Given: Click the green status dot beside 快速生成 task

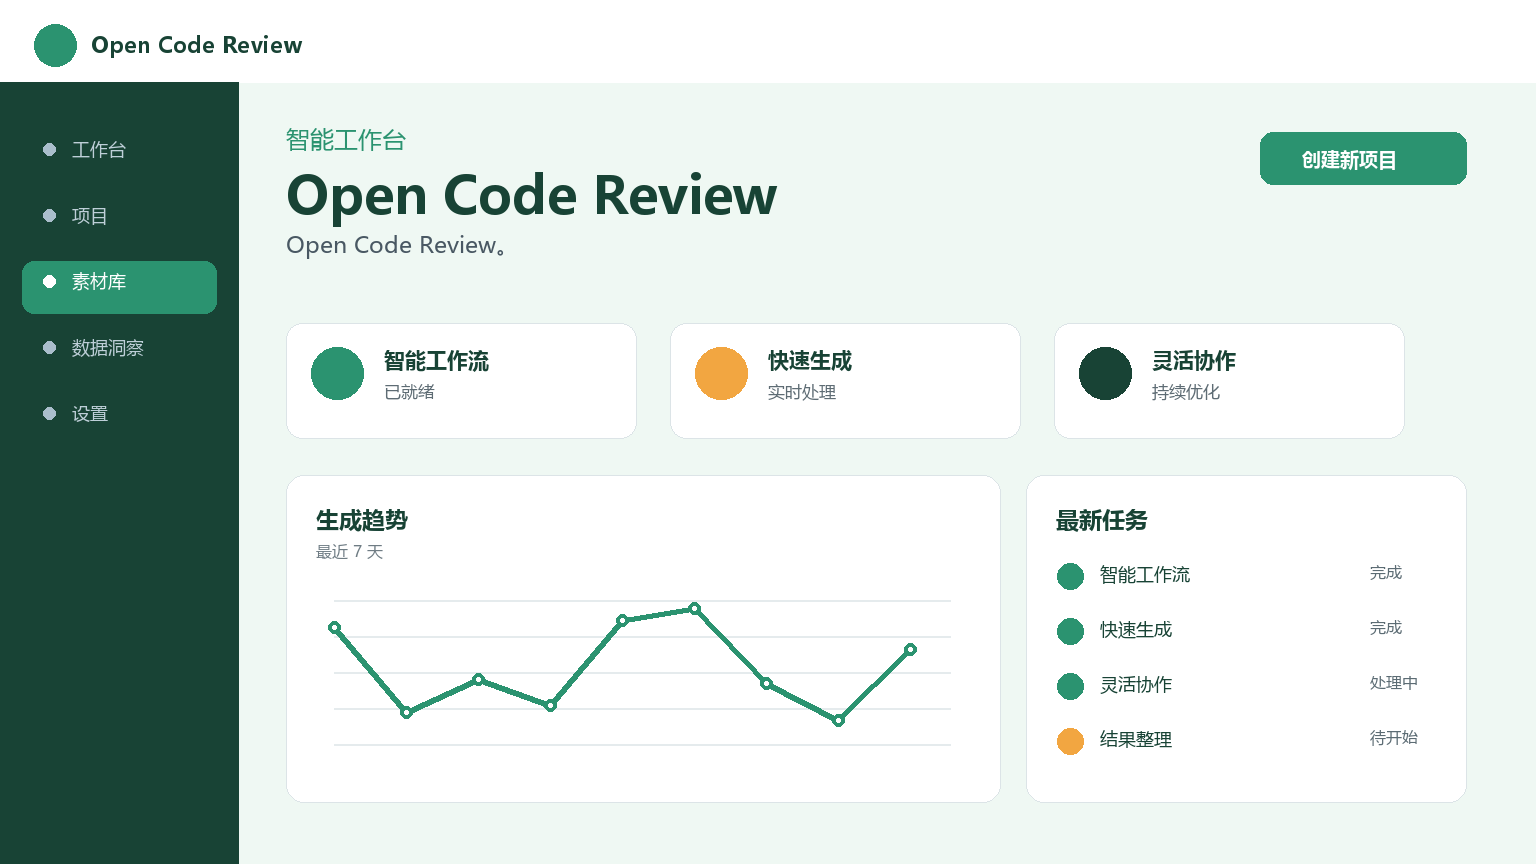Looking at the screenshot, I should [x=1070, y=631].
